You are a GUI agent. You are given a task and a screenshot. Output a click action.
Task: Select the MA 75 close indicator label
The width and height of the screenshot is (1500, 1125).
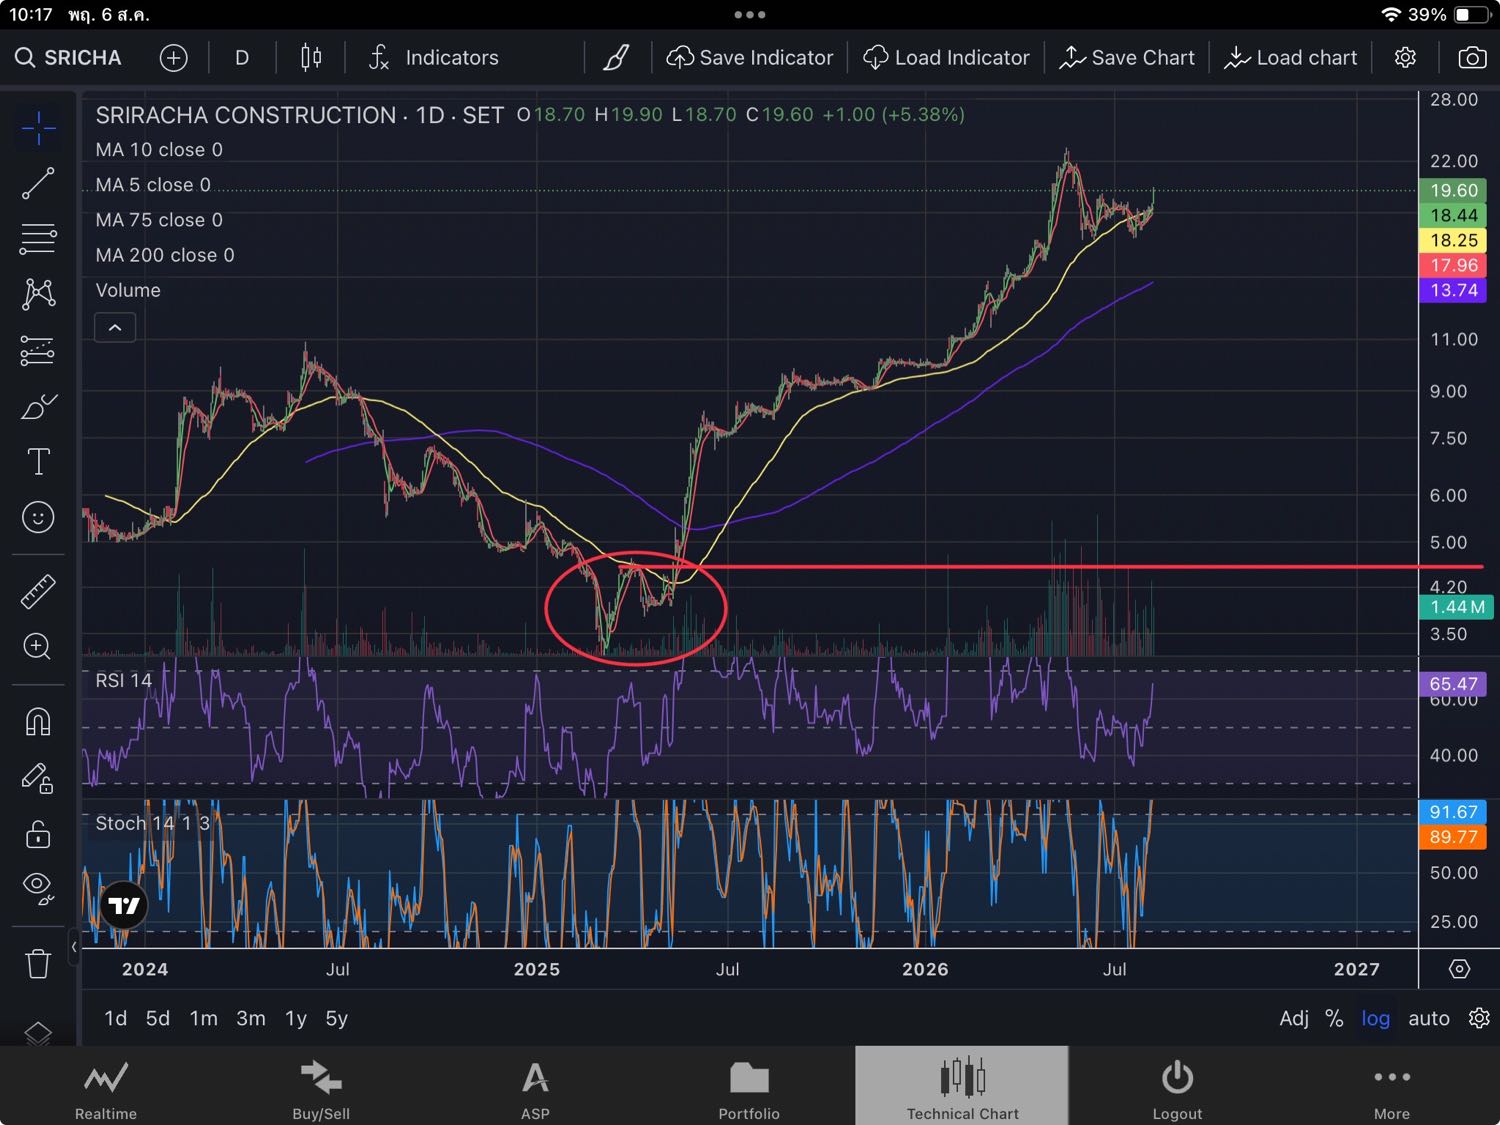pyautogui.click(x=159, y=220)
